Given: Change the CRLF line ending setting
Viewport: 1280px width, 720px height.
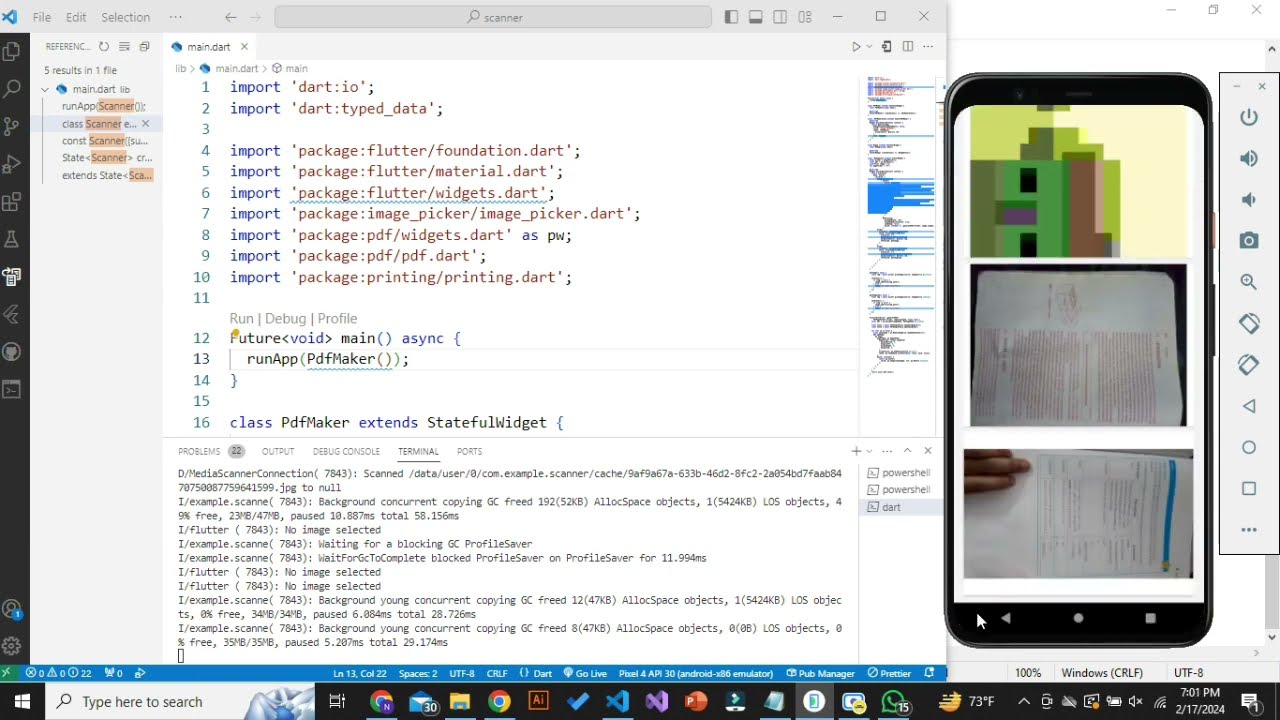Looking at the screenshot, I should point(497,673).
